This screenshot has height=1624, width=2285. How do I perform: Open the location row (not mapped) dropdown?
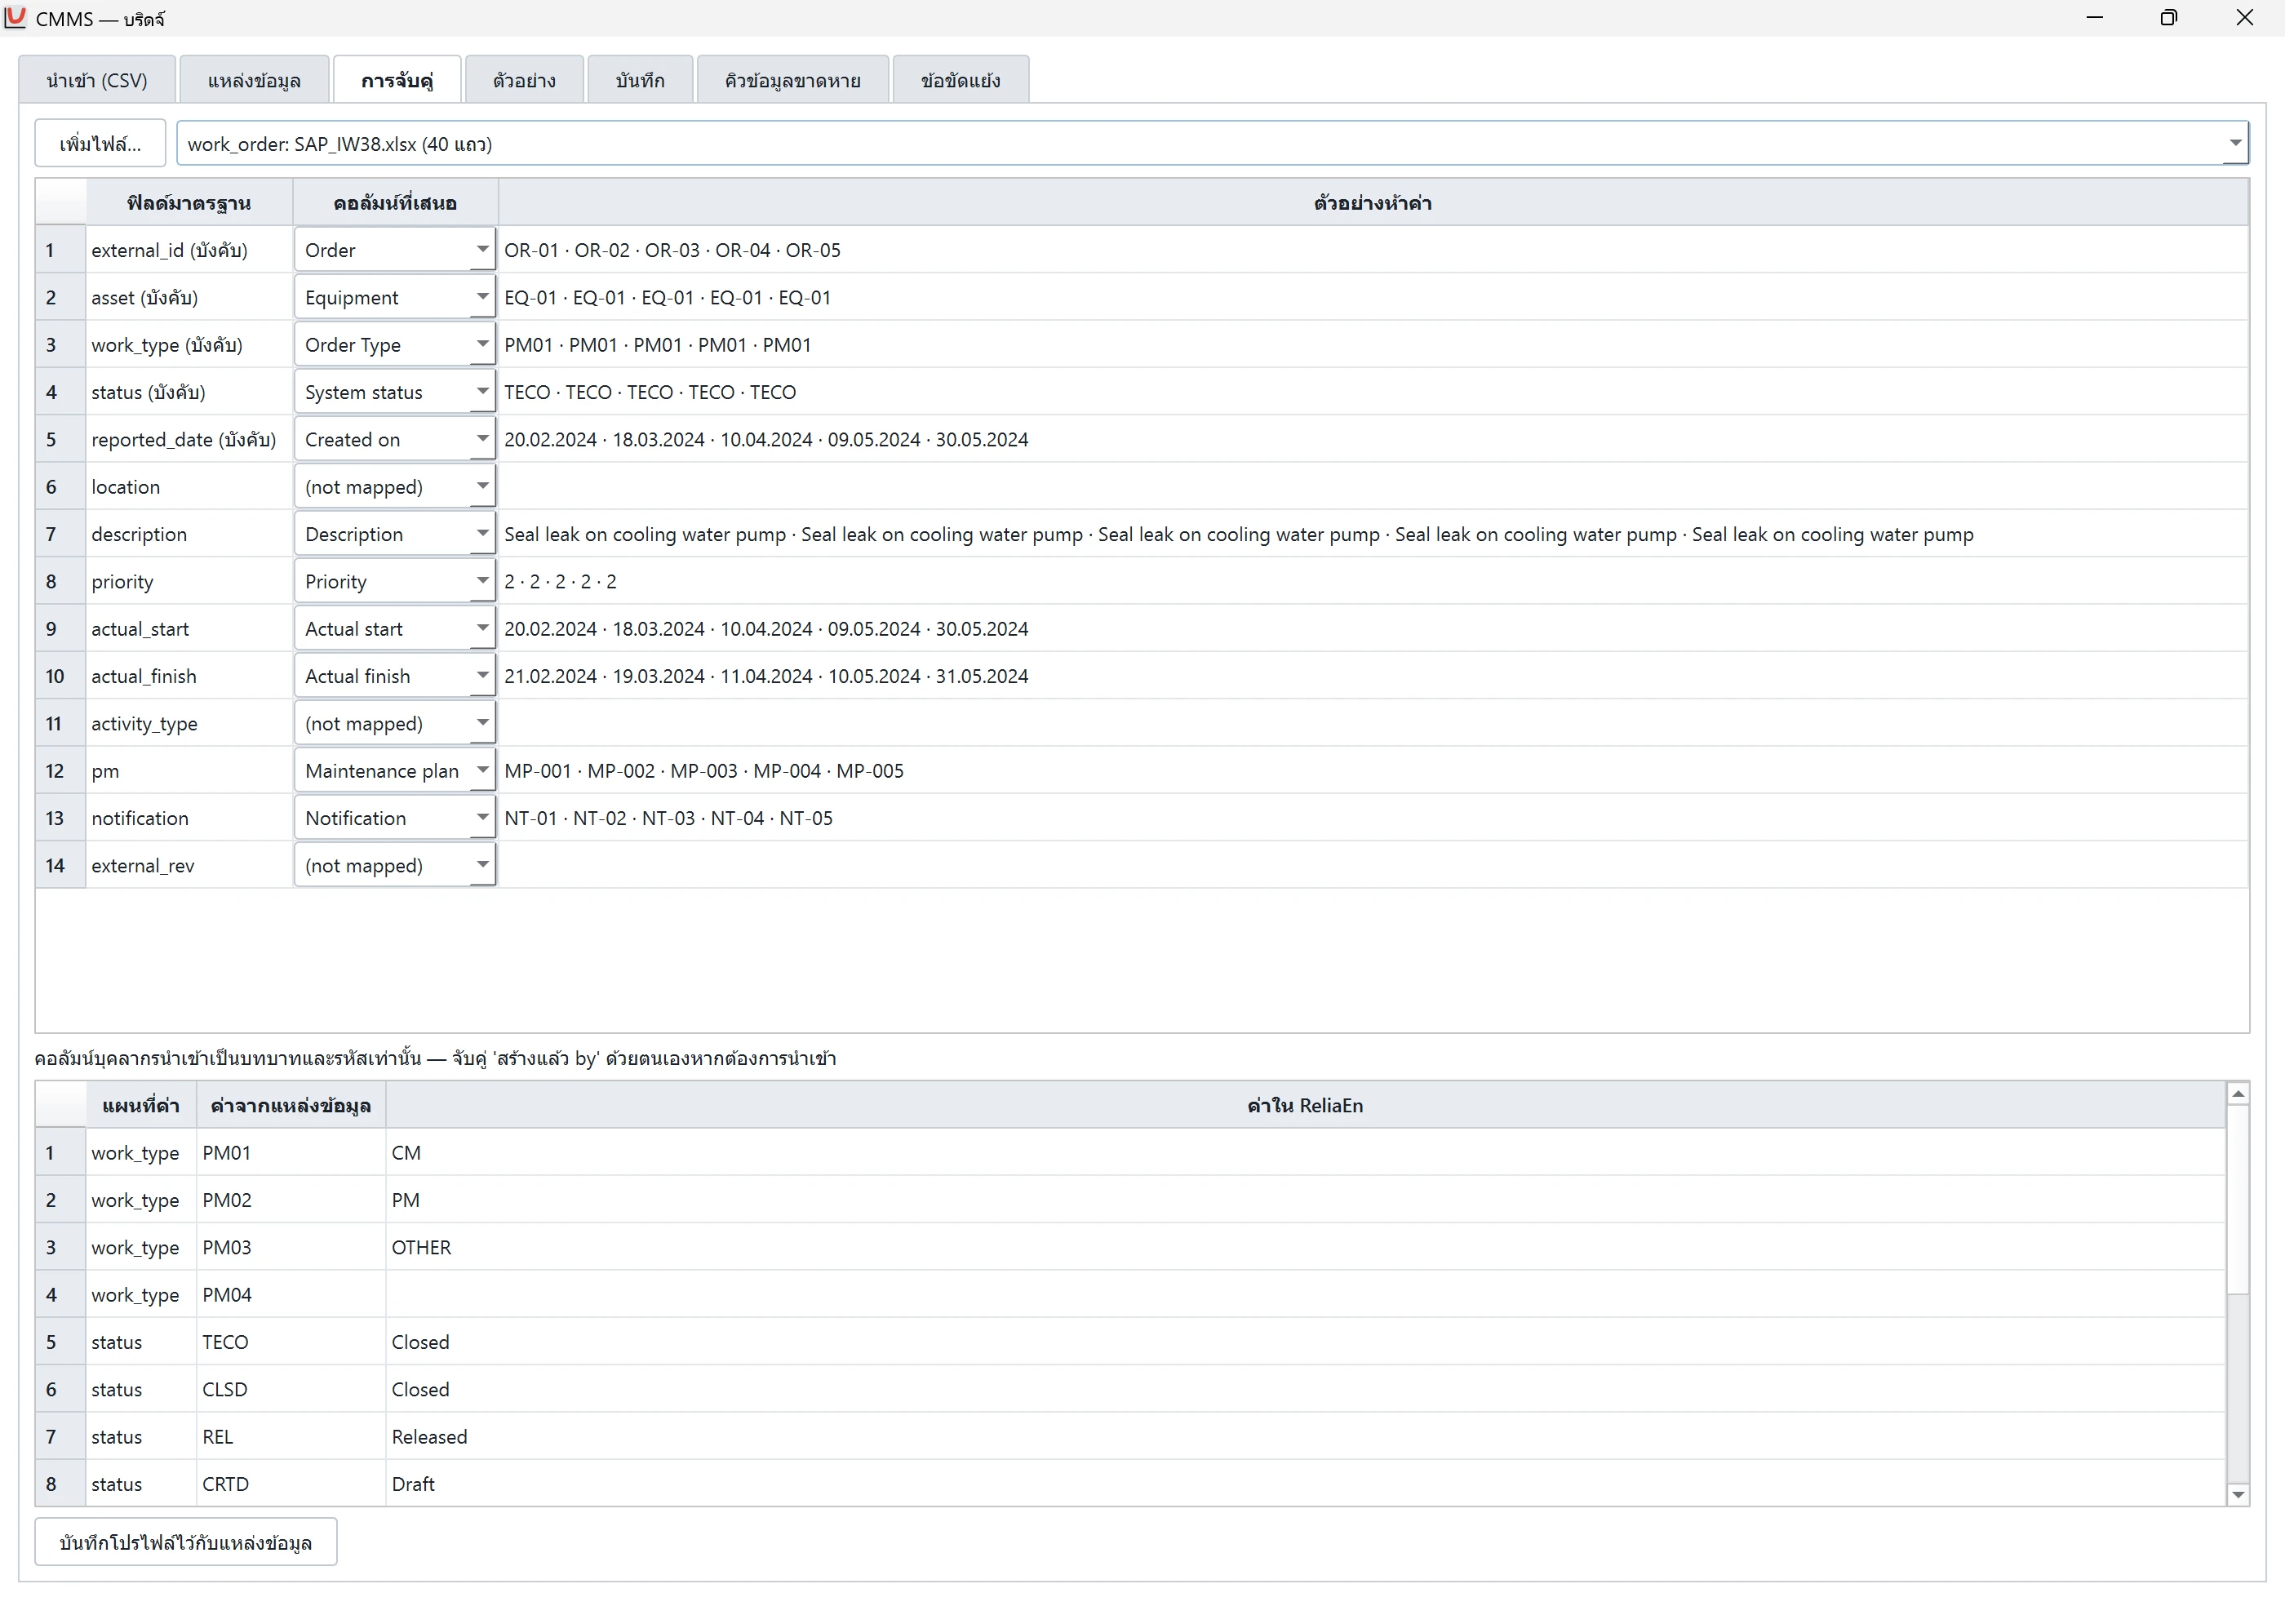[395, 486]
